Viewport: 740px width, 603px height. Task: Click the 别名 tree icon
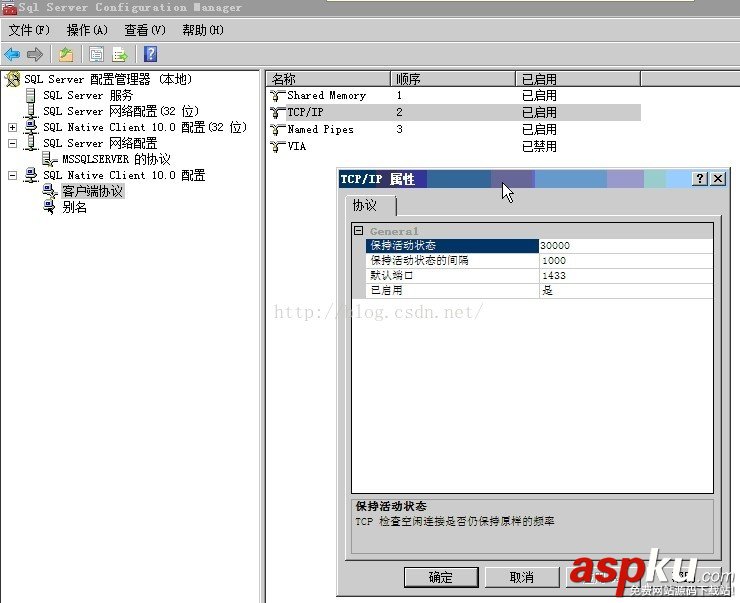(49, 207)
